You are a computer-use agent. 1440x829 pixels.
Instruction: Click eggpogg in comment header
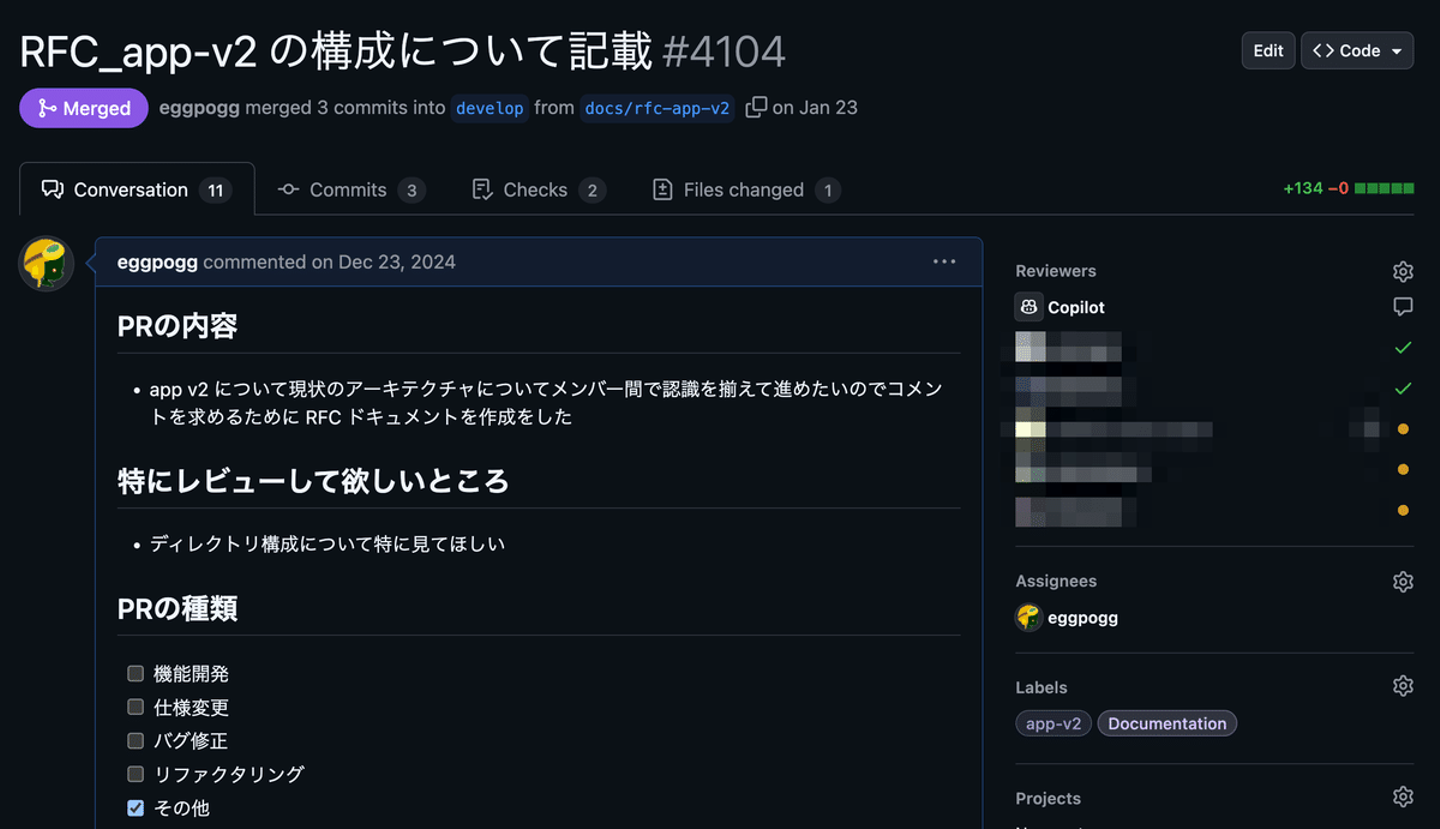click(157, 262)
